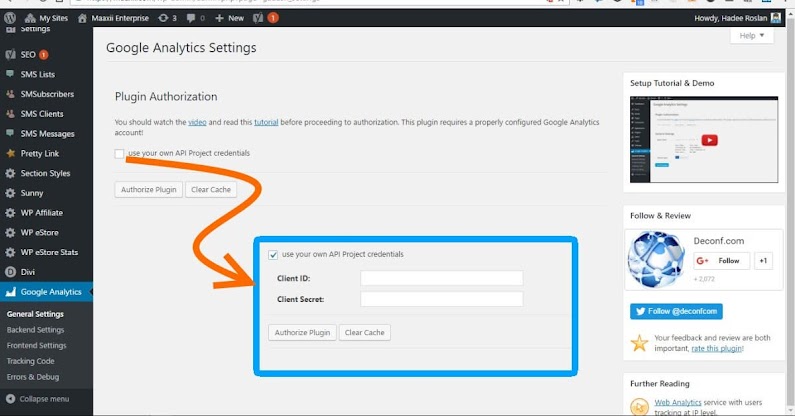Click the Setup Tutorial & Demo heading
This screenshot has width=795, height=416.
click(x=672, y=83)
